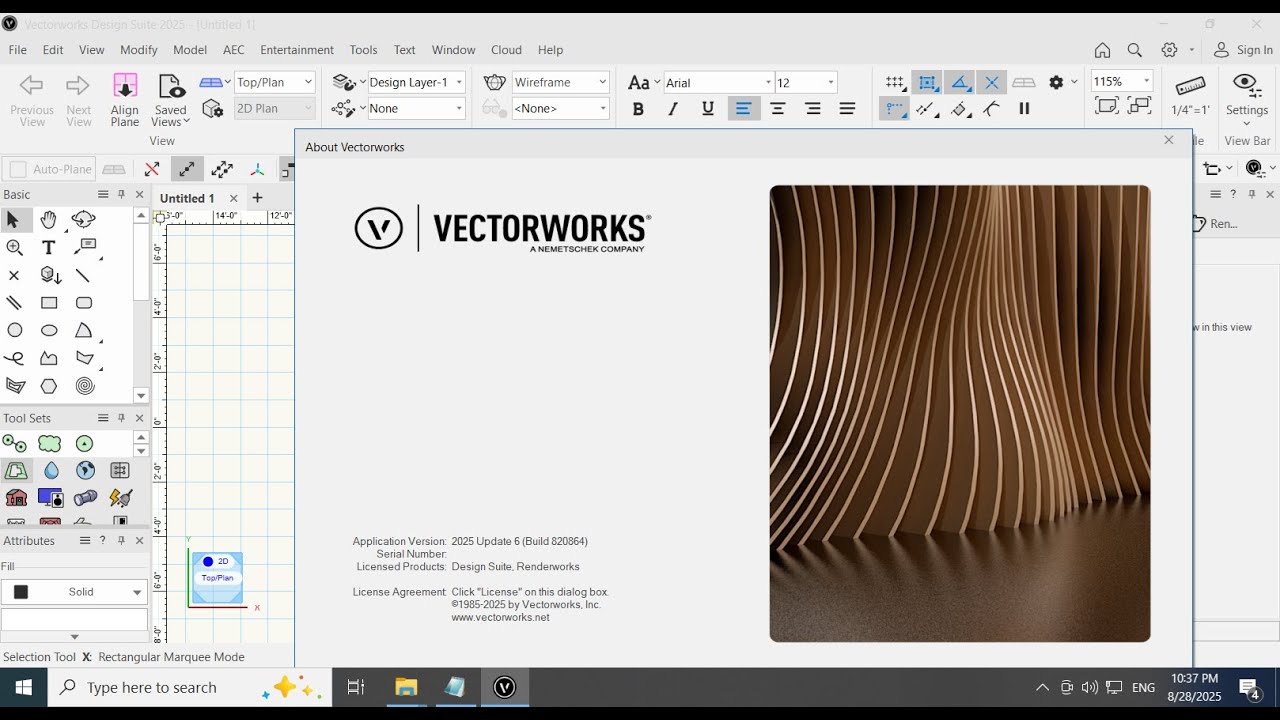This screenshot has height=720, width=1280.
Task: Select the Rounded Rectangle tool
Action: [x=84, y=303]
